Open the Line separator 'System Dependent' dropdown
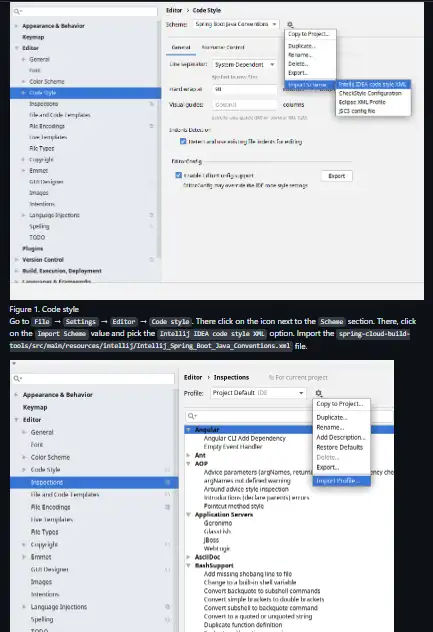The width and height of the screenshot is (433, 632). (x=244, y=64)
